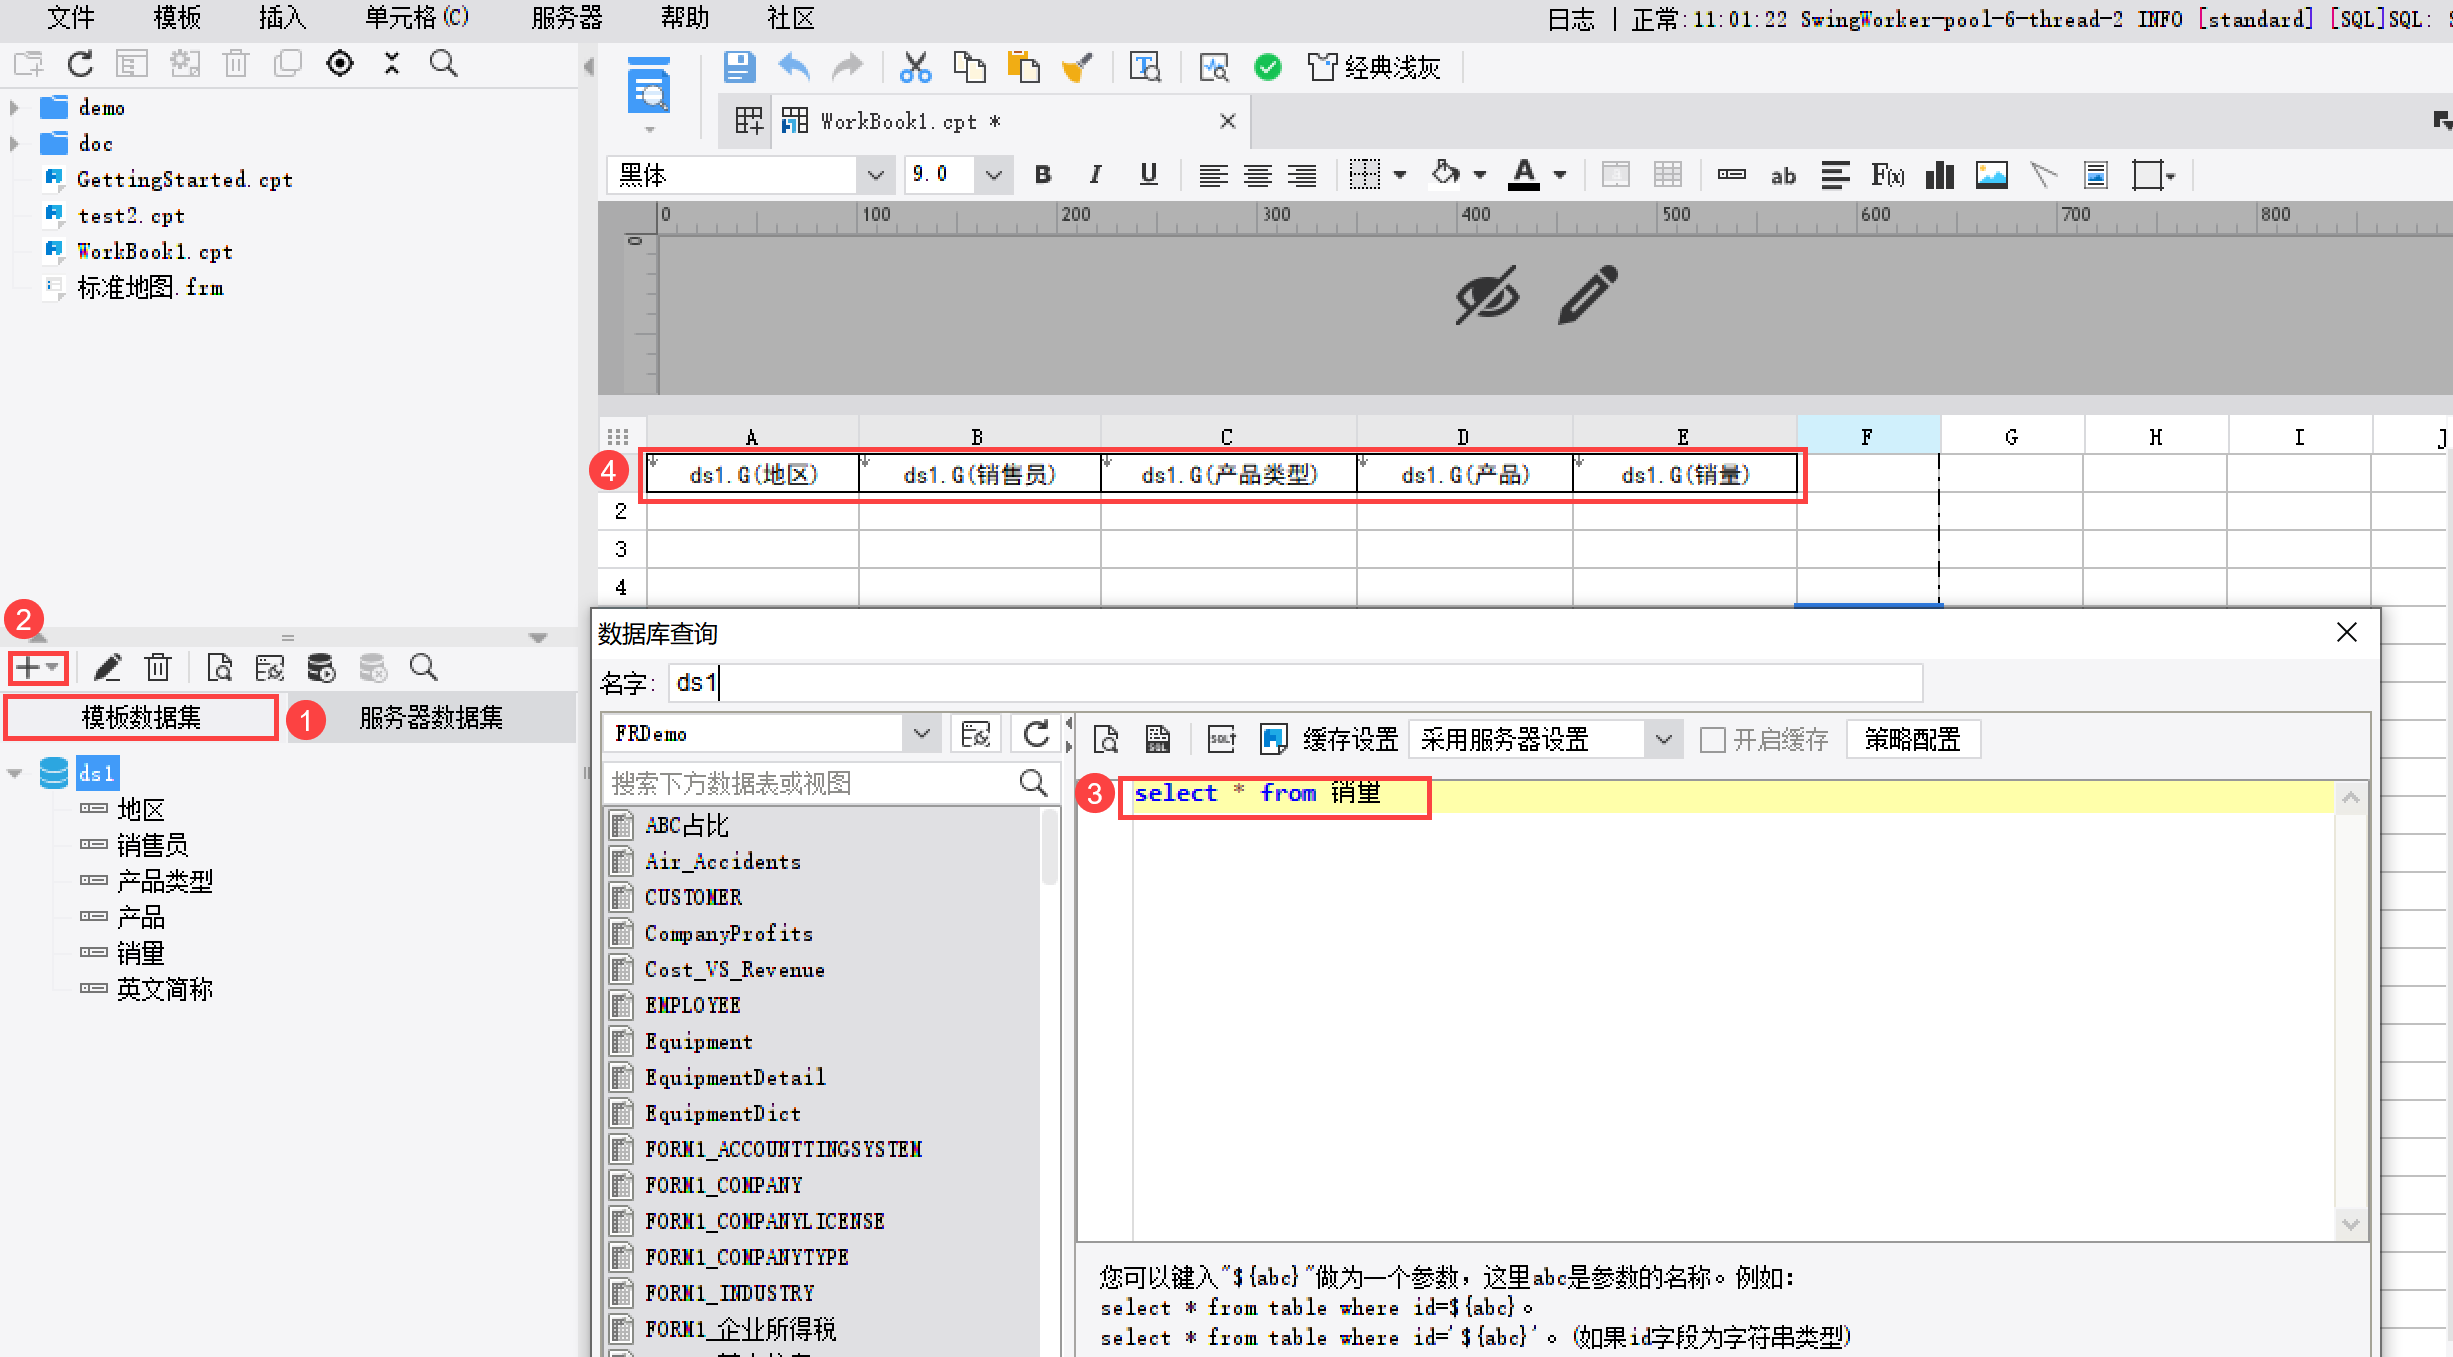Click the pencil edit icon in canvas

[x=1587, y=294]
